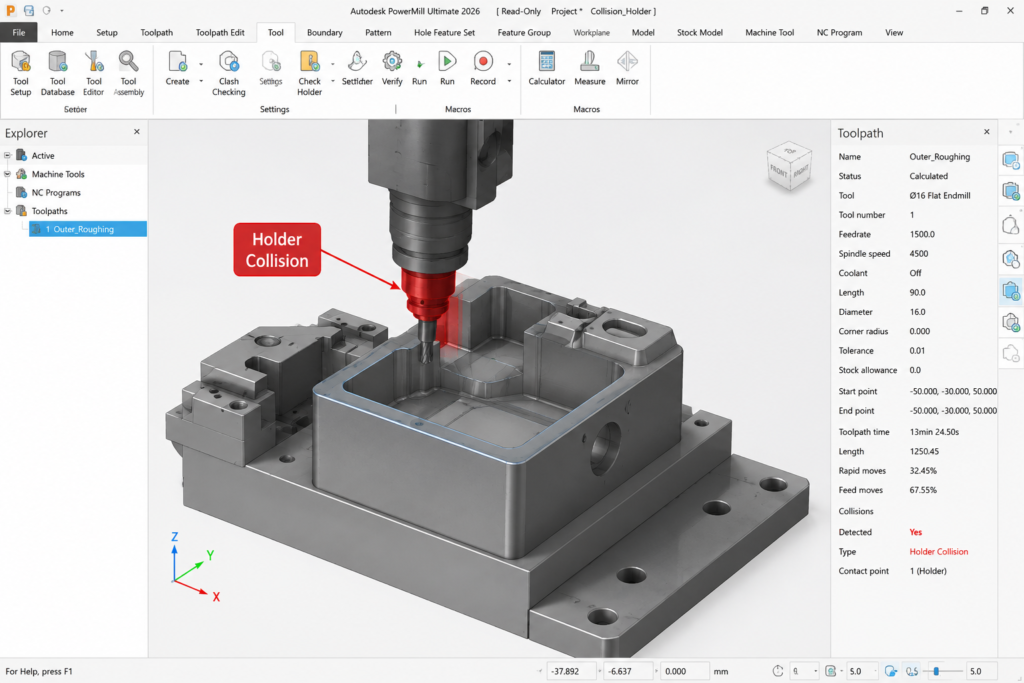
Task: Click the Y coordinate field -6.637
Action: (628, 671)
